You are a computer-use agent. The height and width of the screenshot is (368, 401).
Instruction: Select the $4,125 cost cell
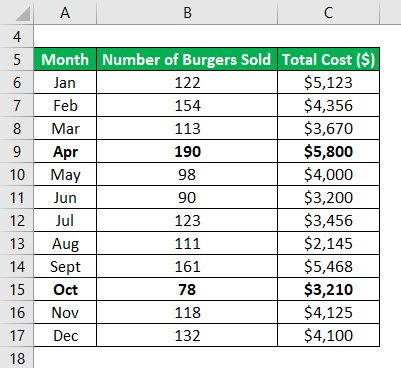[x=328, y=312]
